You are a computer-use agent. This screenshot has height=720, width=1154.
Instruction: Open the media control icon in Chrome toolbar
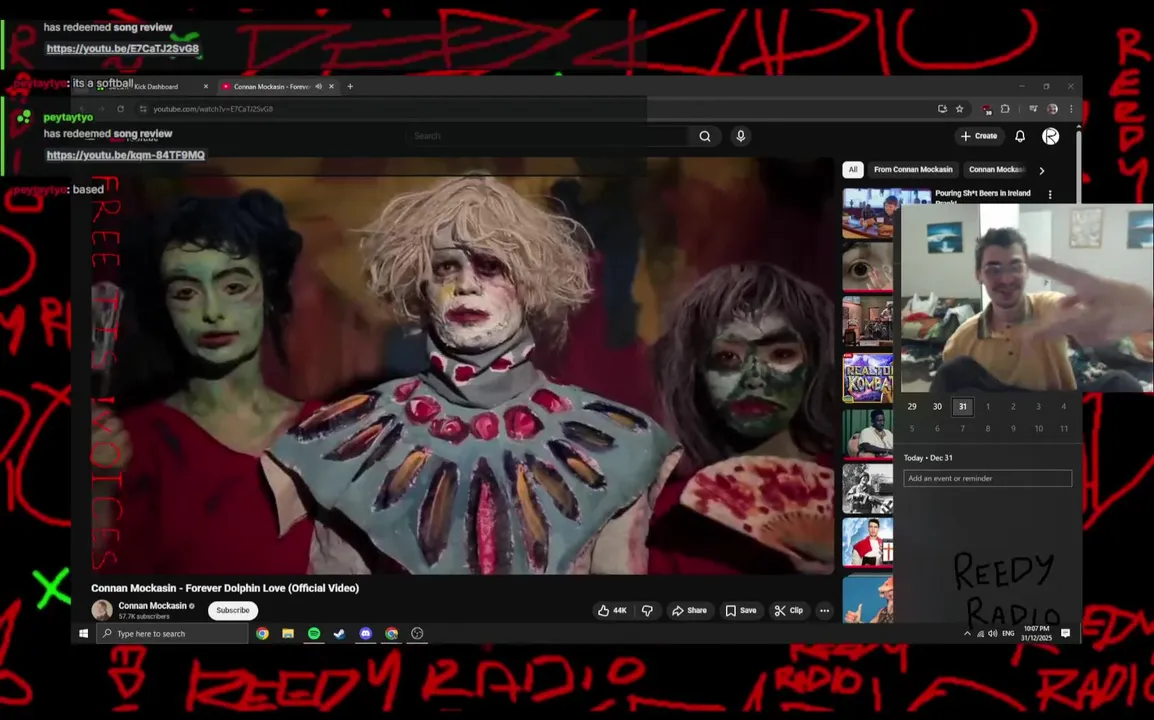tap(1033, 109)
